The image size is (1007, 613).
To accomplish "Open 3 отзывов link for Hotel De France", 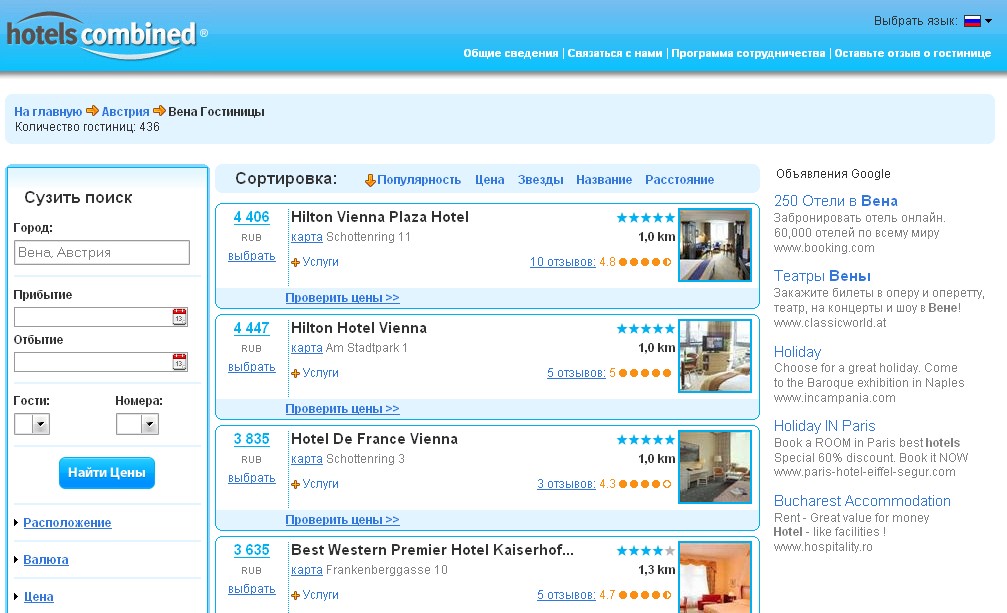I will click(566, 484).
